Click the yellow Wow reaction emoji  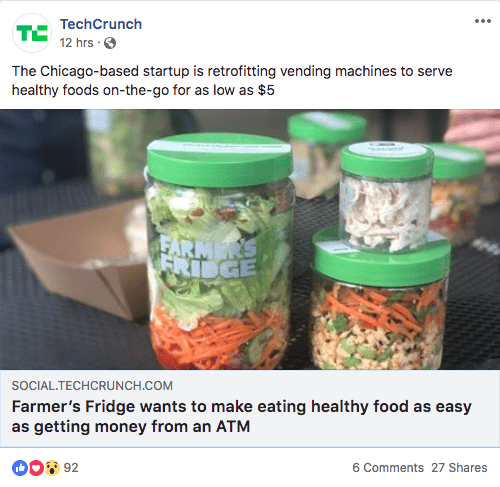pos(52,468)
